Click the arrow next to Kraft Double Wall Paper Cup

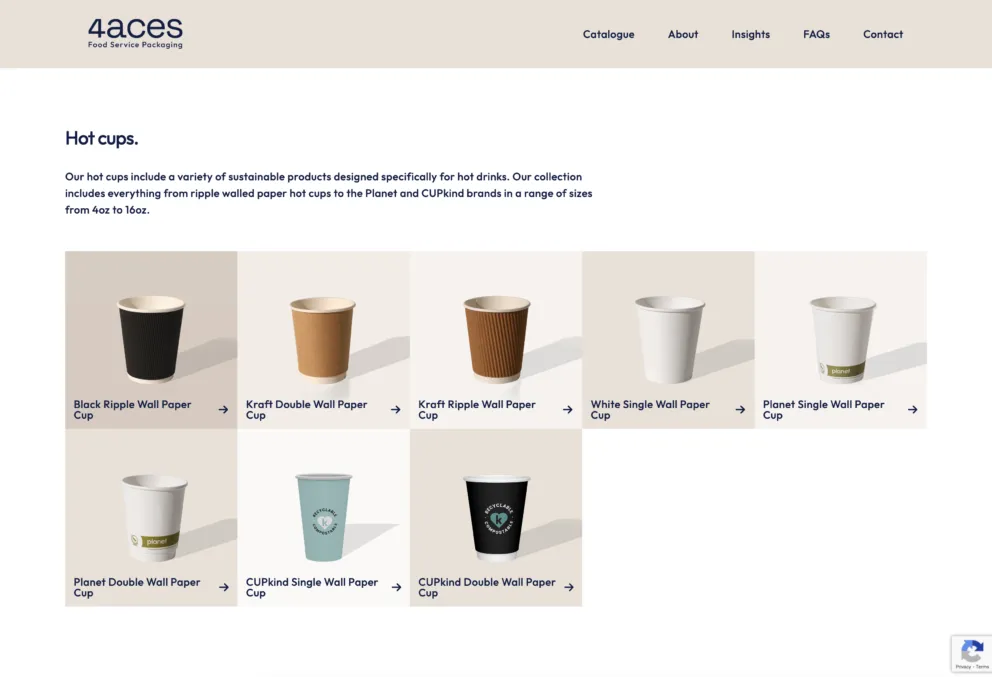point(395,409)
